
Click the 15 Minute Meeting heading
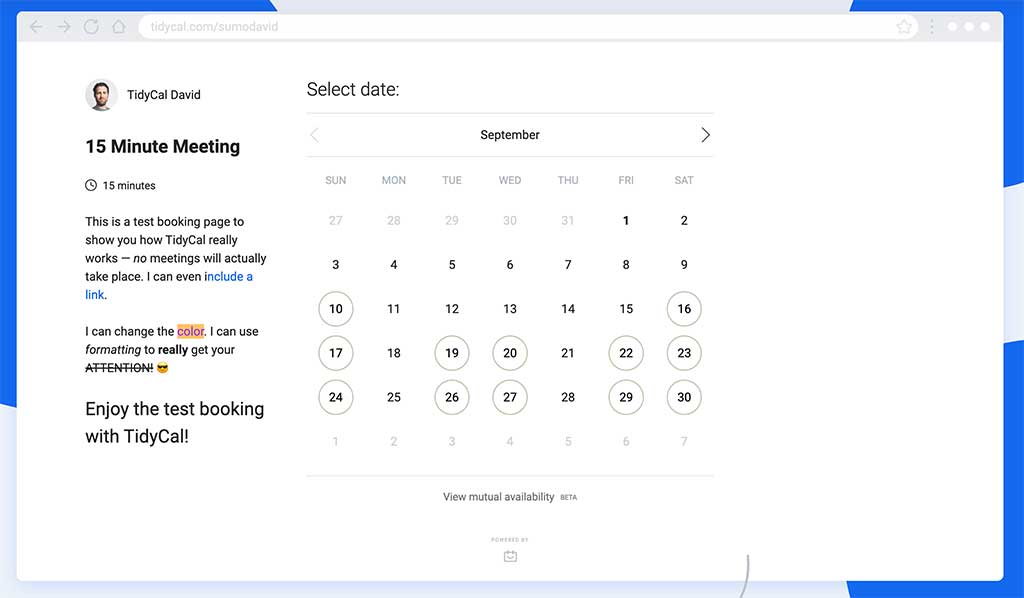(x=163, y=146)
